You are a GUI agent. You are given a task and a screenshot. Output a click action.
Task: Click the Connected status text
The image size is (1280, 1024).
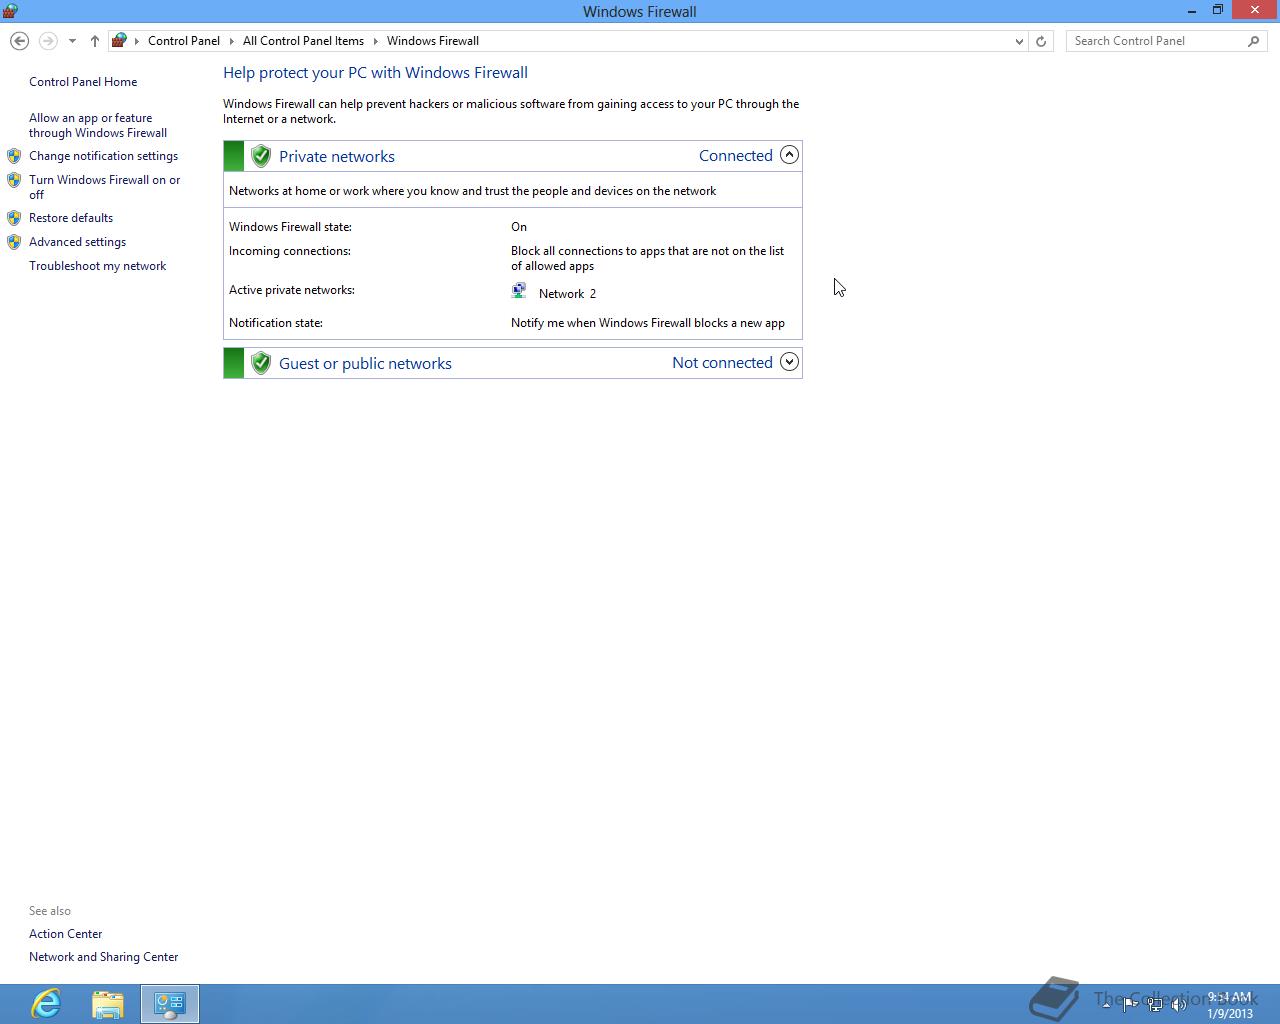[x=736, y=155]
